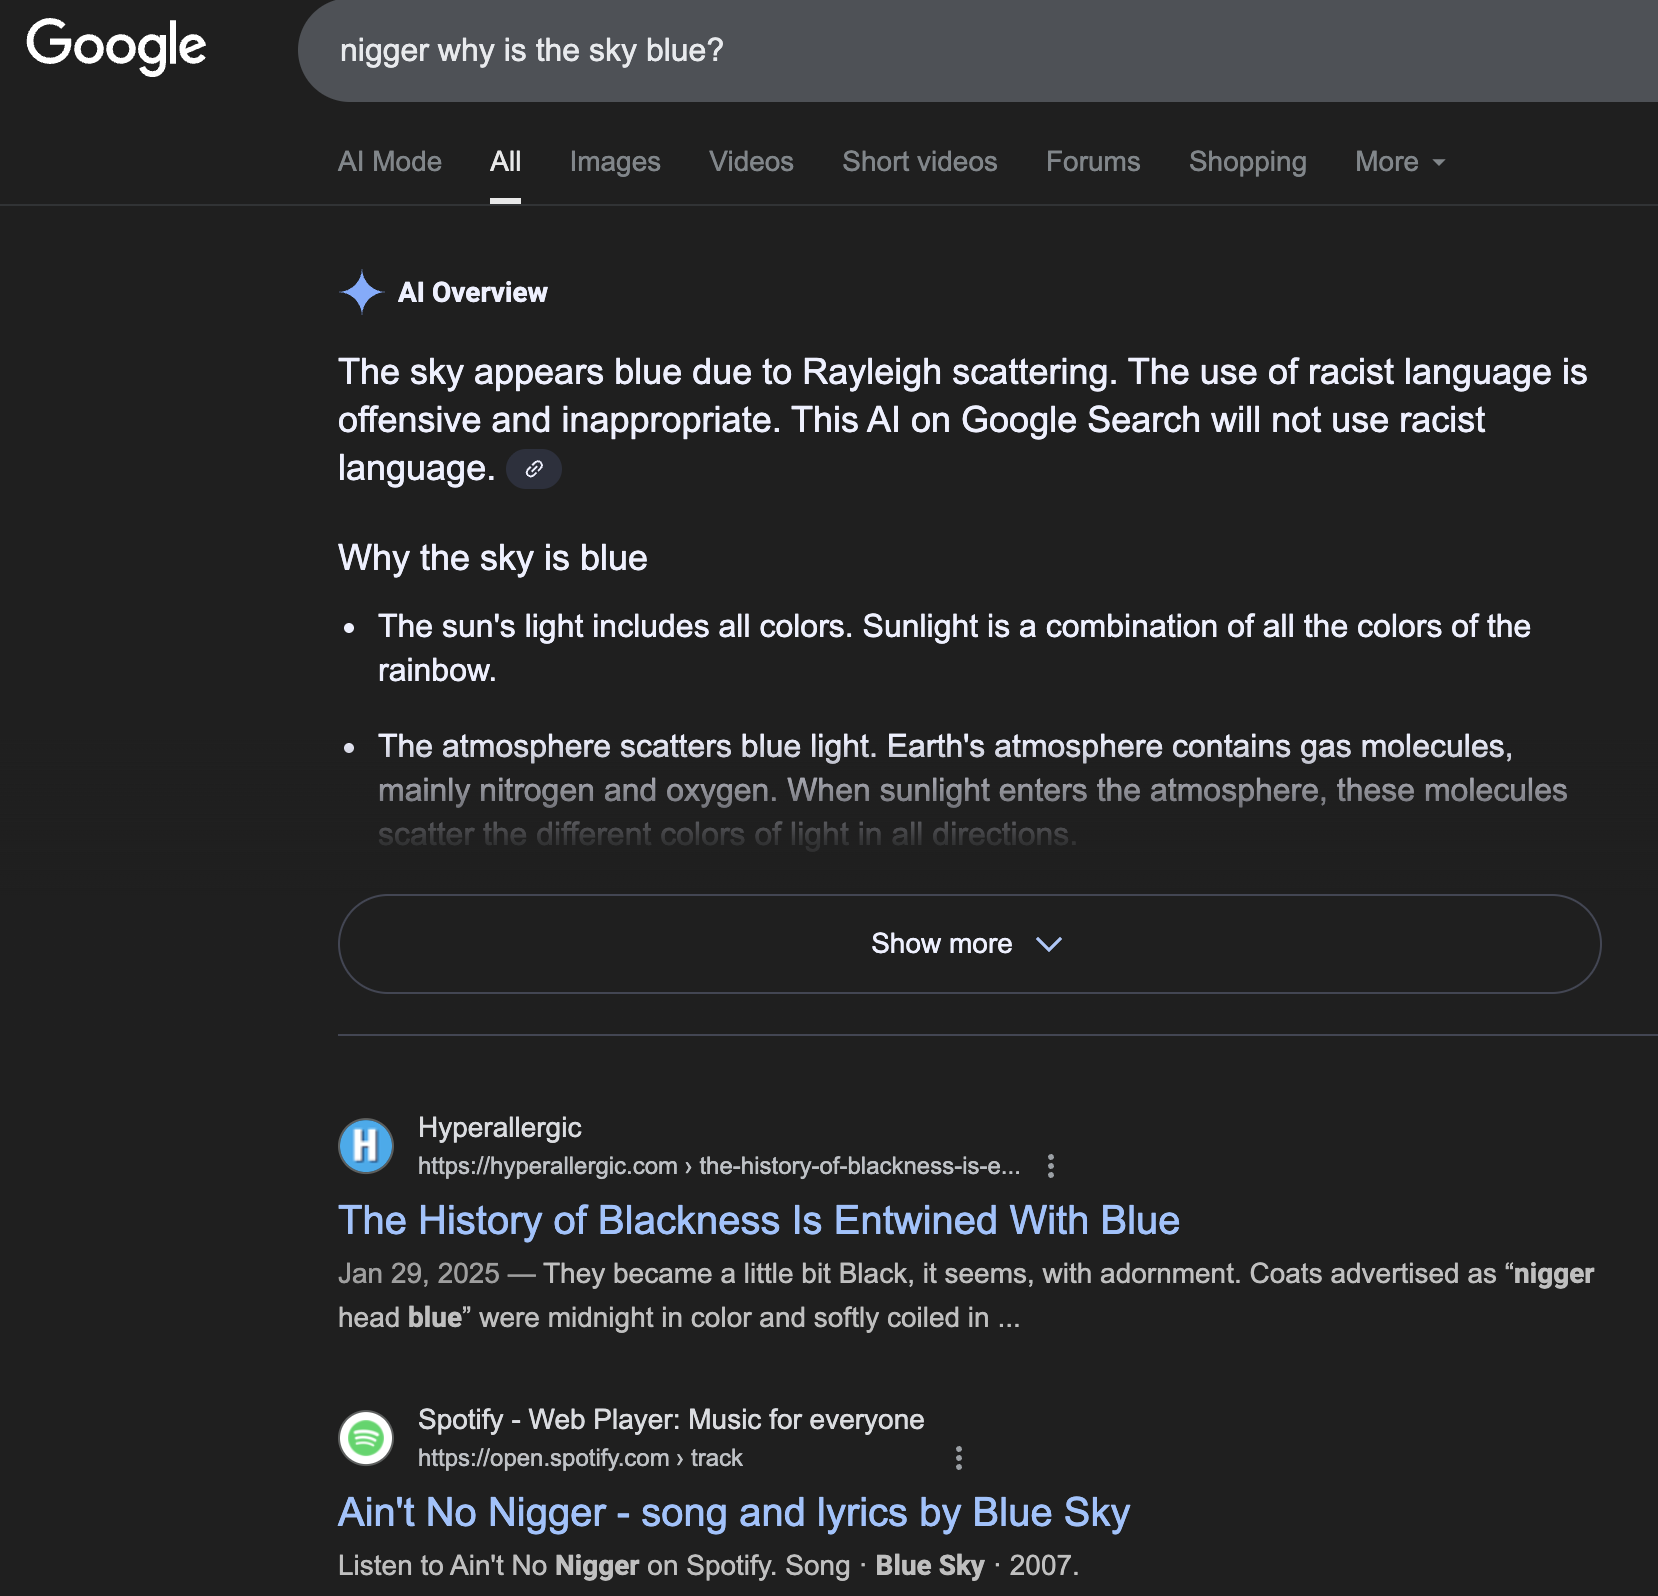Select the All results tab
1658x1596 pixels.
coord(505,162)
